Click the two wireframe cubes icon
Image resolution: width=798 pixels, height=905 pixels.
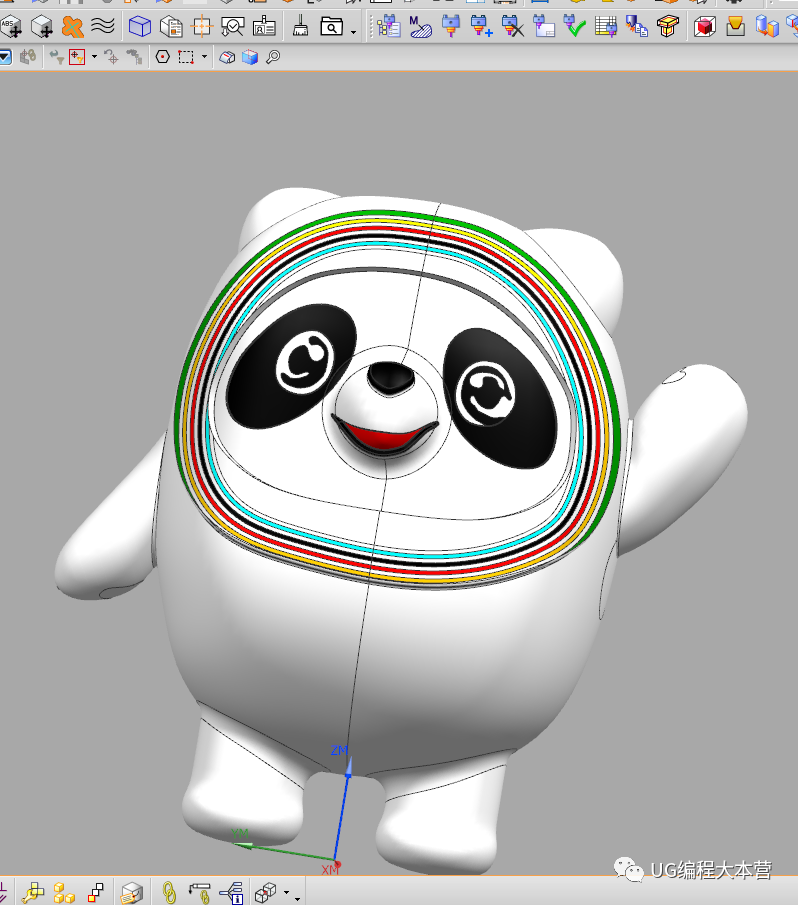(266, 892)
